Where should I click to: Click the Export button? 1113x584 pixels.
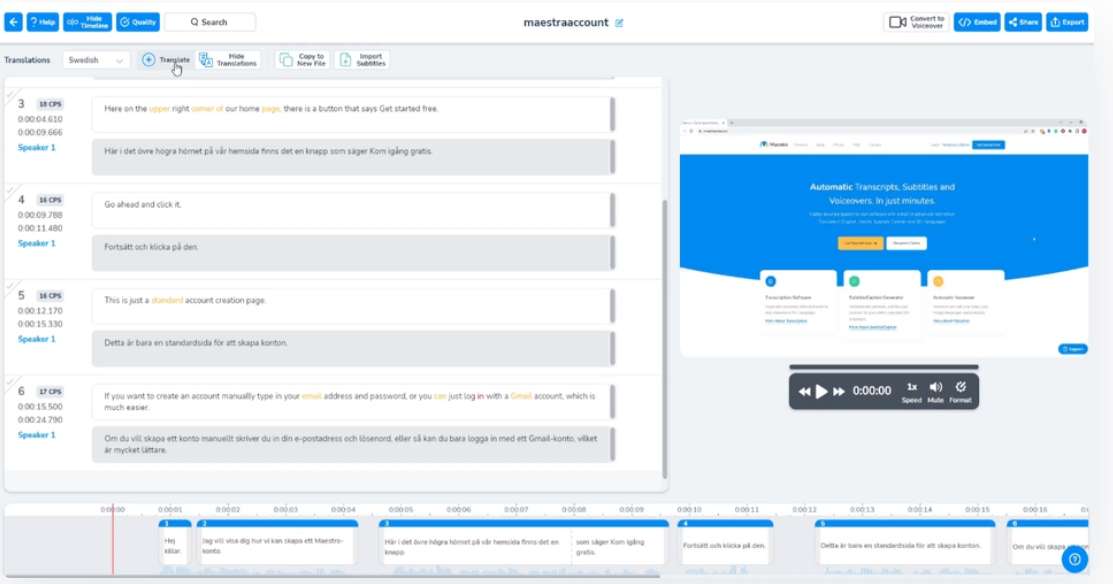pos(1067,22)
